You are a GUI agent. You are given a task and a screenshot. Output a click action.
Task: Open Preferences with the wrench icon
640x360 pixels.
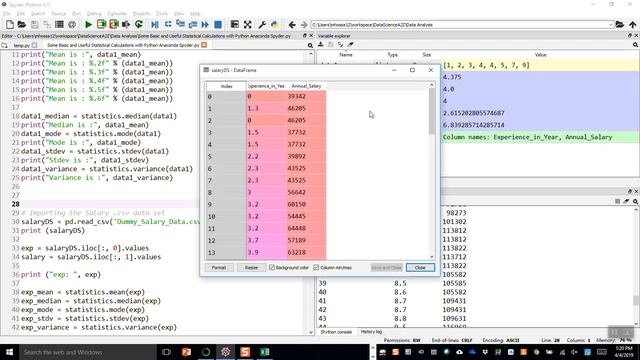tap(262, 24)
